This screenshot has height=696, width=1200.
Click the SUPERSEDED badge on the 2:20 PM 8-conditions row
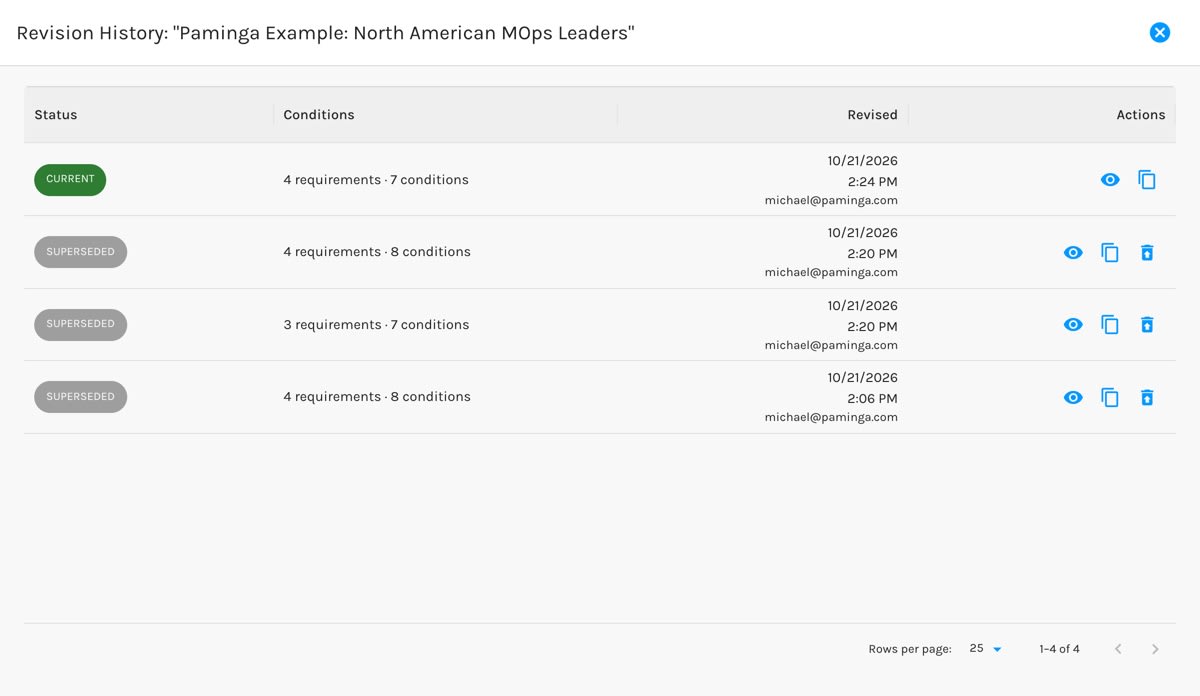point(81,252)
